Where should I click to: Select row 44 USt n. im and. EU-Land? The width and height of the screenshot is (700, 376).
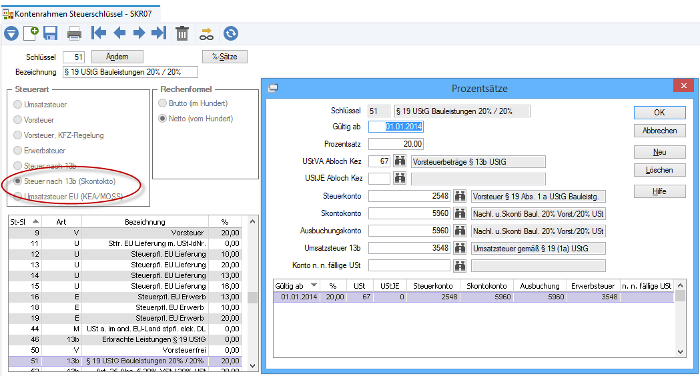pos(125,329)
